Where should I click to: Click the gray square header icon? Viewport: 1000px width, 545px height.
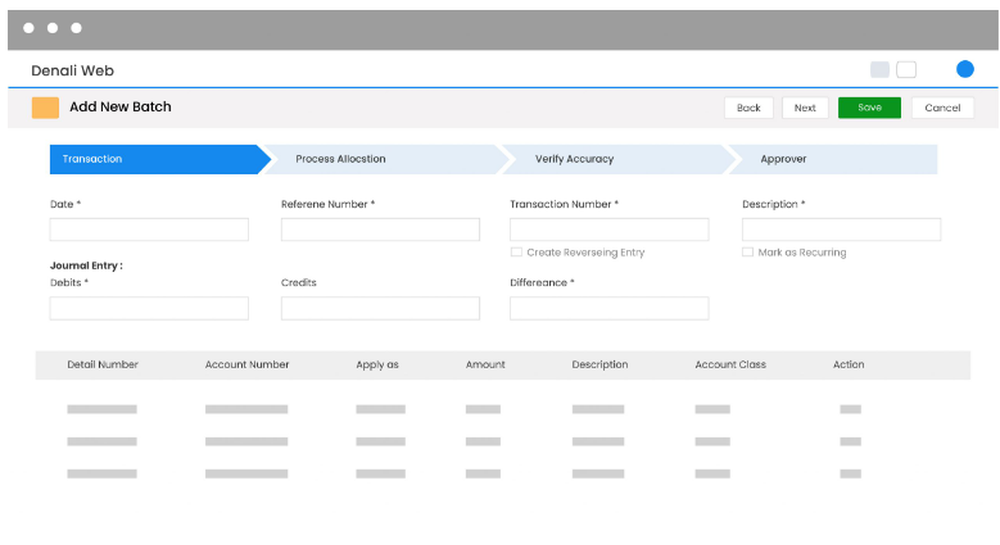point(879,69)
